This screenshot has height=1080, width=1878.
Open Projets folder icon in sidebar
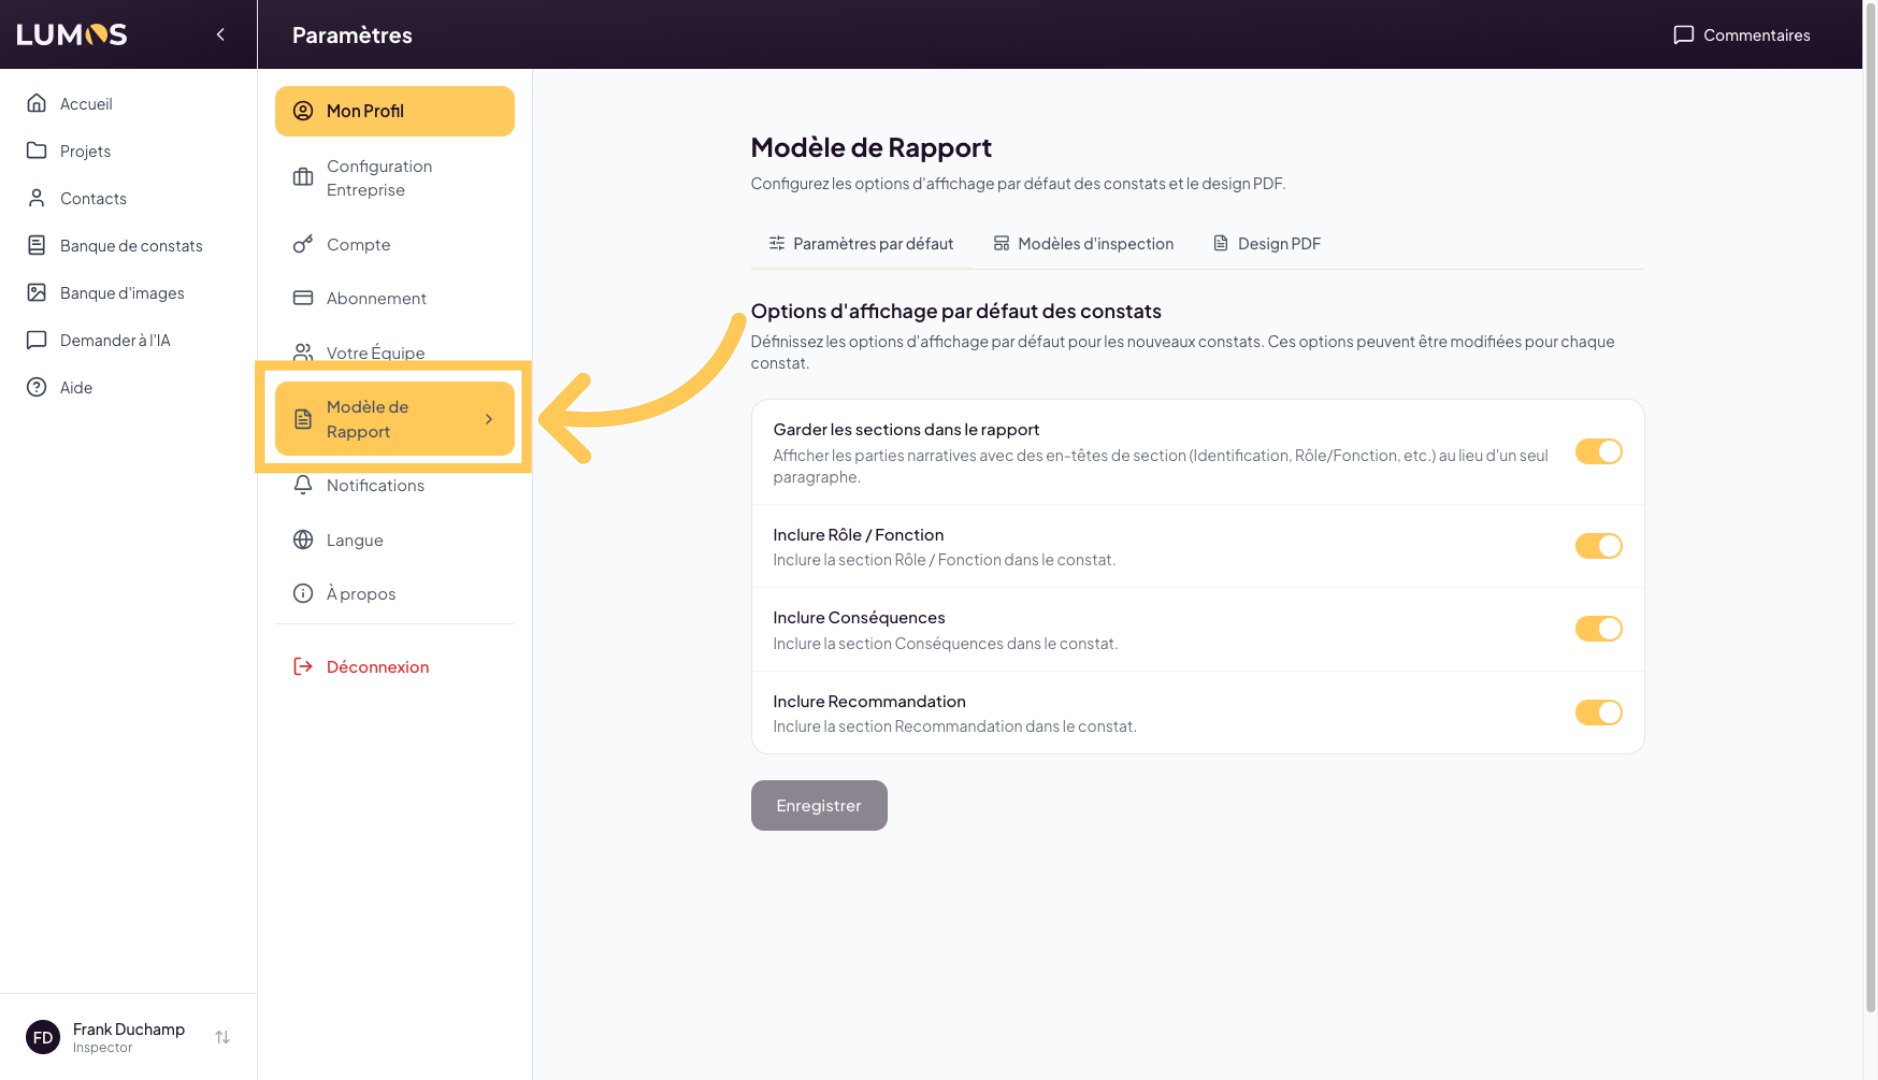pos(37,151)
